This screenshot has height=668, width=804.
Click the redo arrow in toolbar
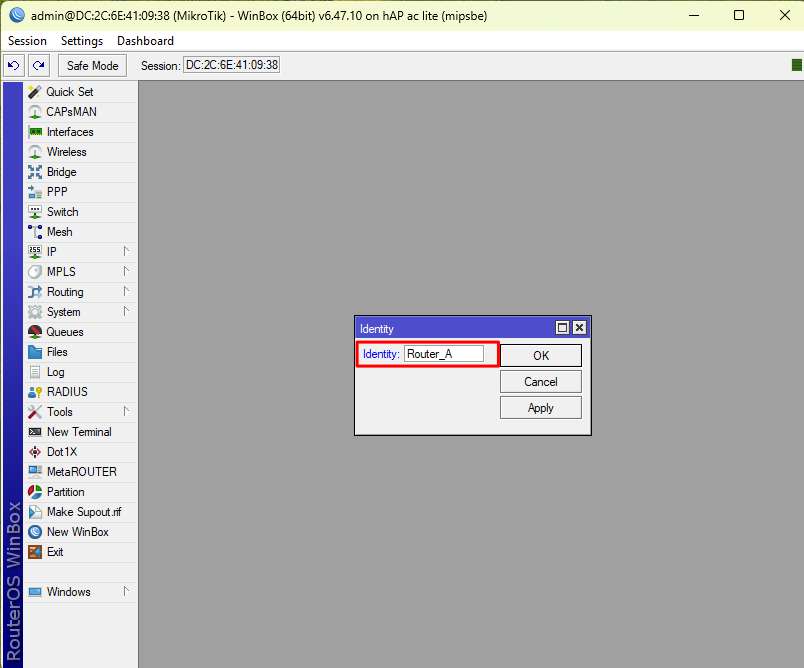[38, 65]
